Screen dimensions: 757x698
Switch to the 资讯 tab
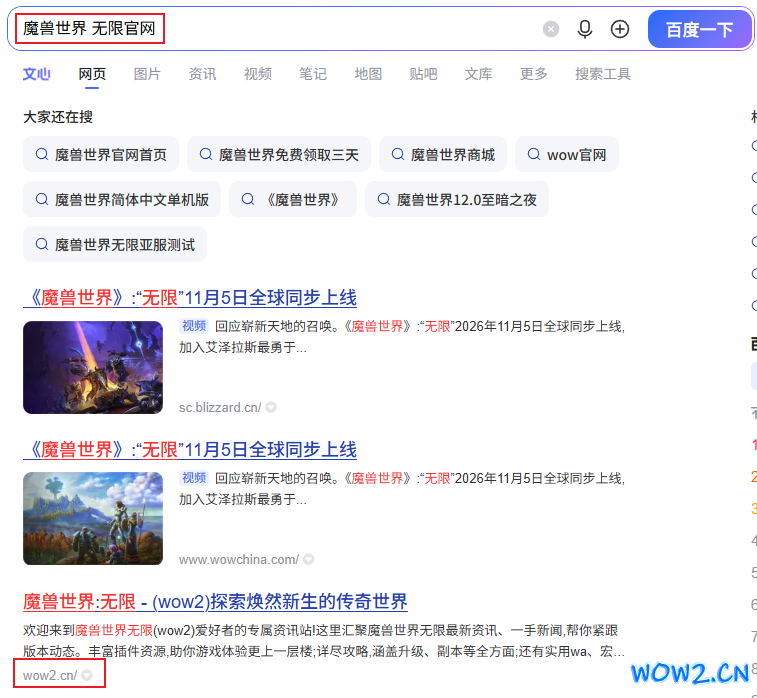(202, 74)
